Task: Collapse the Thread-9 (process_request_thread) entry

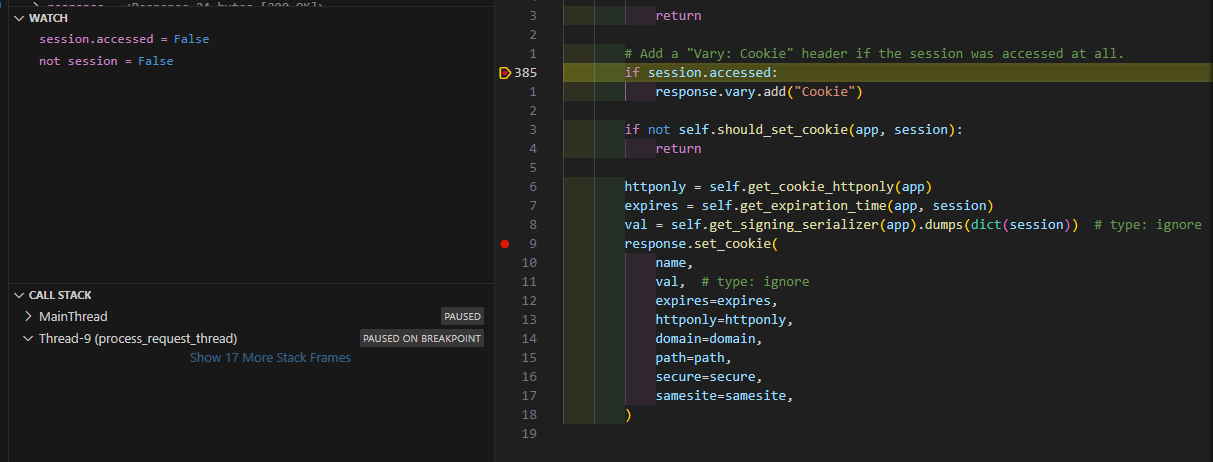Action: (28, 338)
